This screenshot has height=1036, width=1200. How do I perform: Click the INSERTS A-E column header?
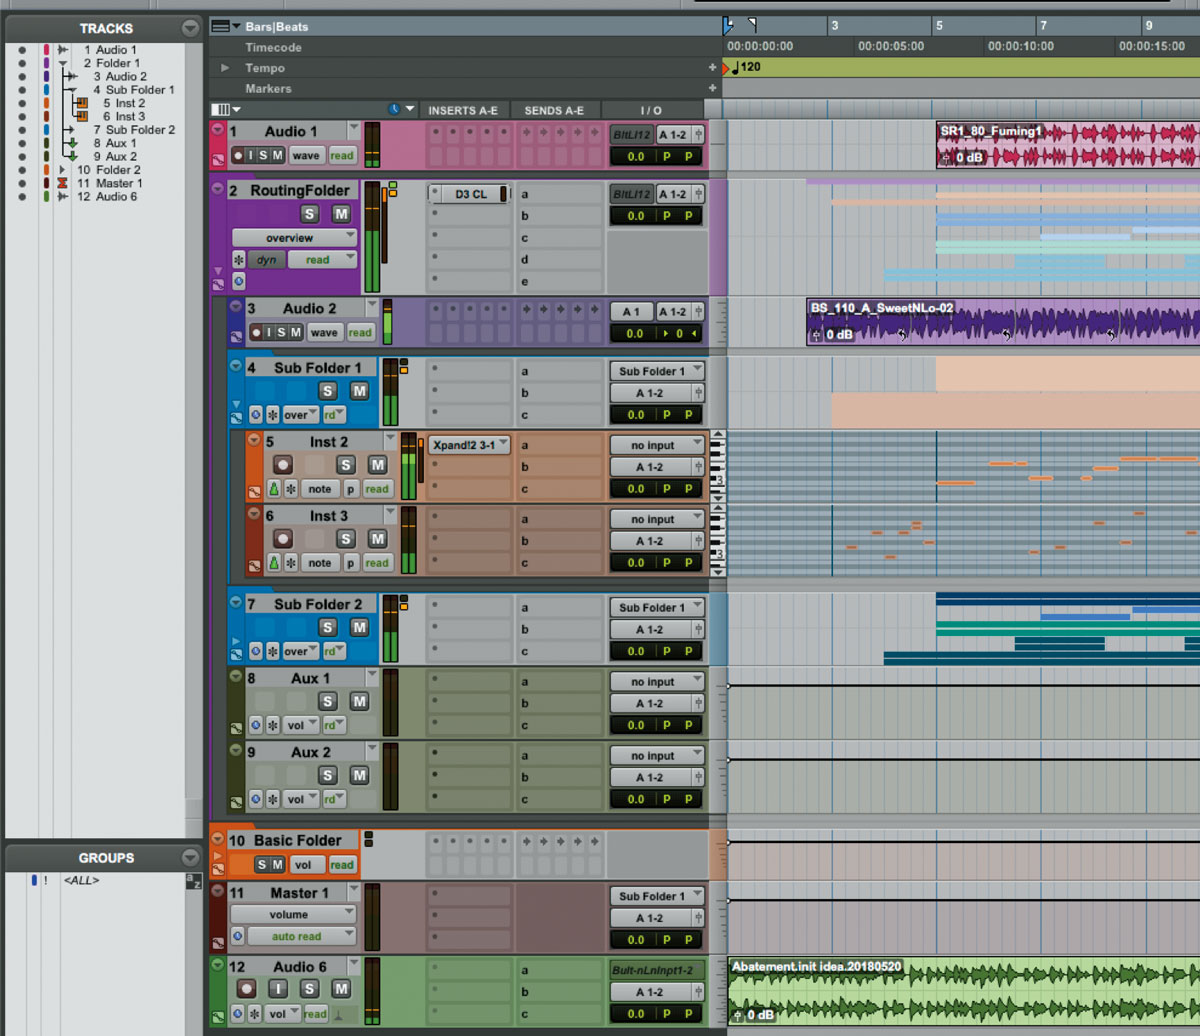click(x=463, y=110)
